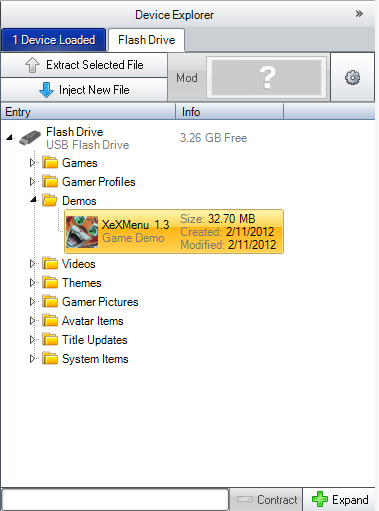The width and height of the screenshot is (379, 511).
Task: Switch to the 1 Device Loaded tab
Action: coord(54,40)
